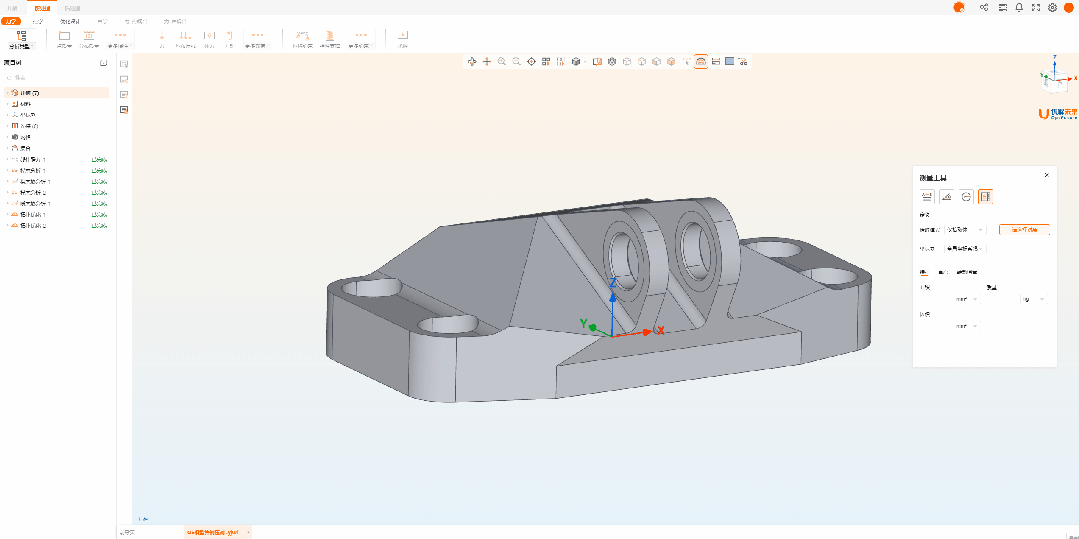The width and height of the screenshot is (1079, 539).
Task: Select the circle radius measurement icon
Action: pyautogui.click(x=966, y=197)
